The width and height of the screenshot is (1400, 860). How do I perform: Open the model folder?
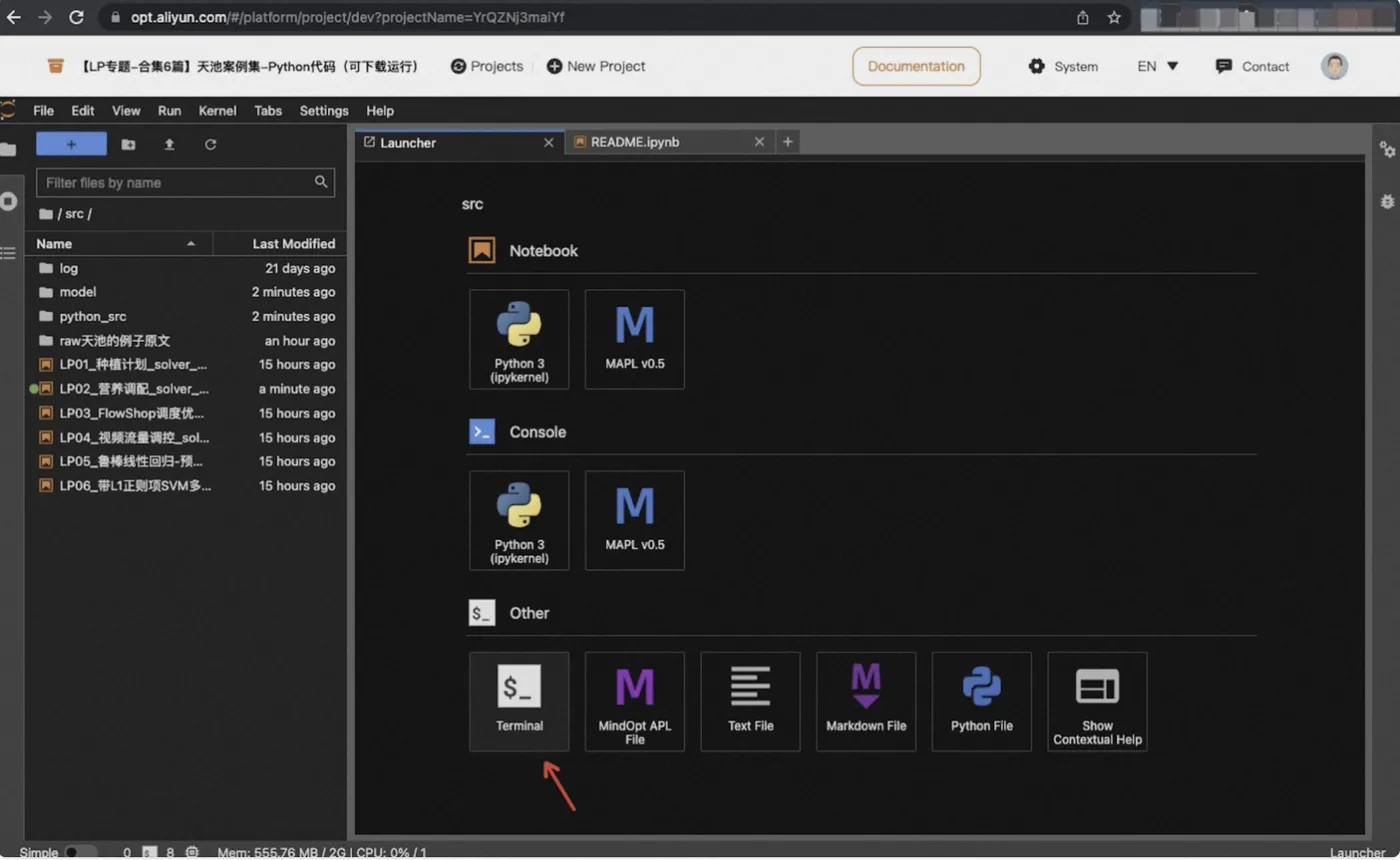pos(186,292)
